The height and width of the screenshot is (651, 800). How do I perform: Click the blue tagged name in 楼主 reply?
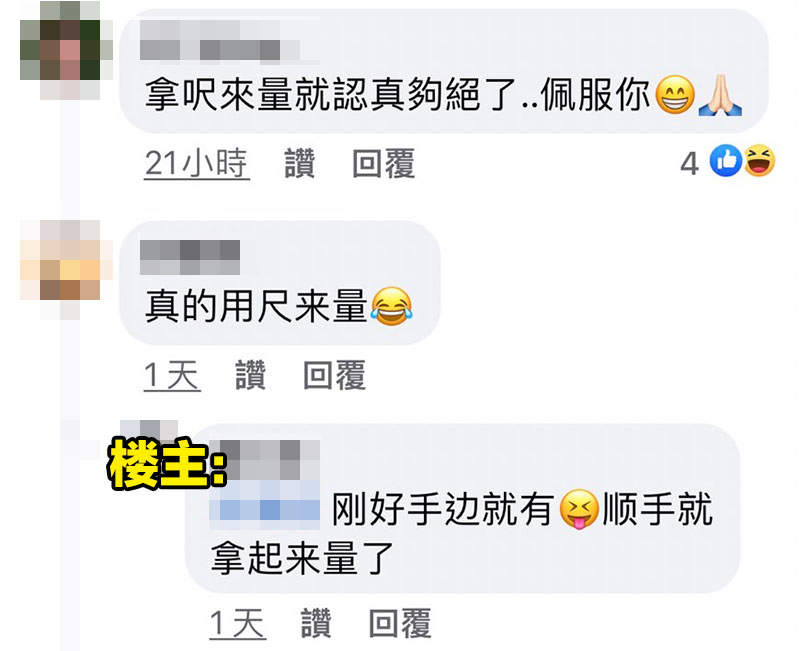265,500
